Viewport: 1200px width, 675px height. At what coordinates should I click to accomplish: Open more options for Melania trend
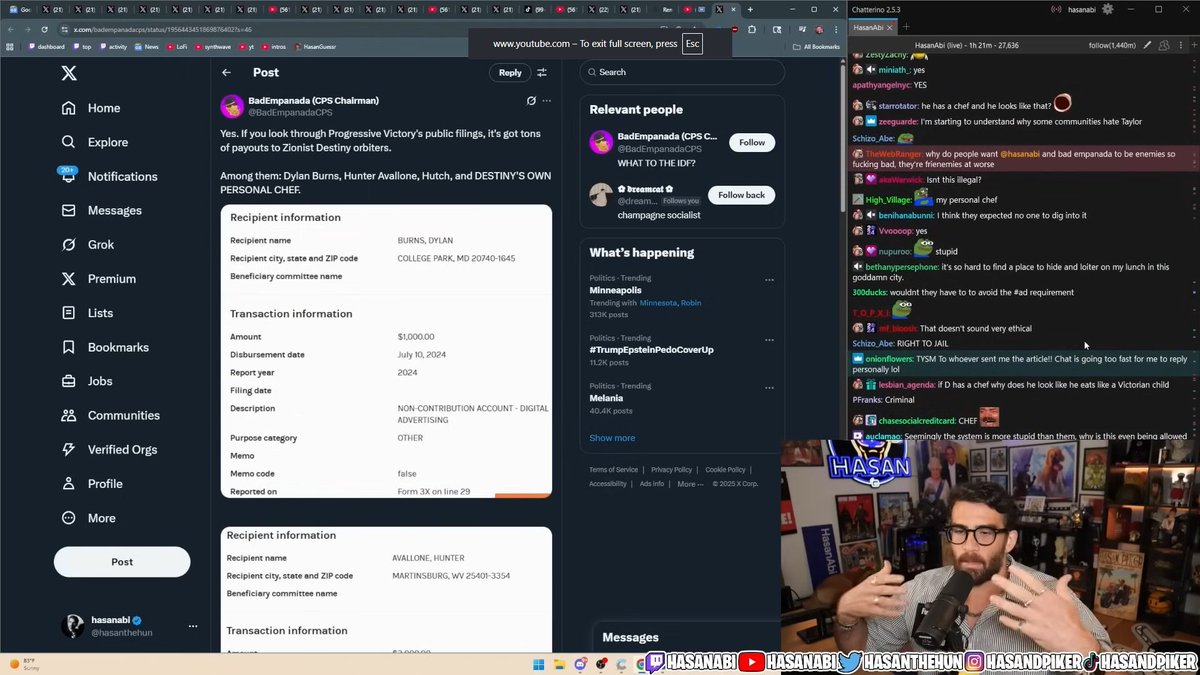(769, 388)
